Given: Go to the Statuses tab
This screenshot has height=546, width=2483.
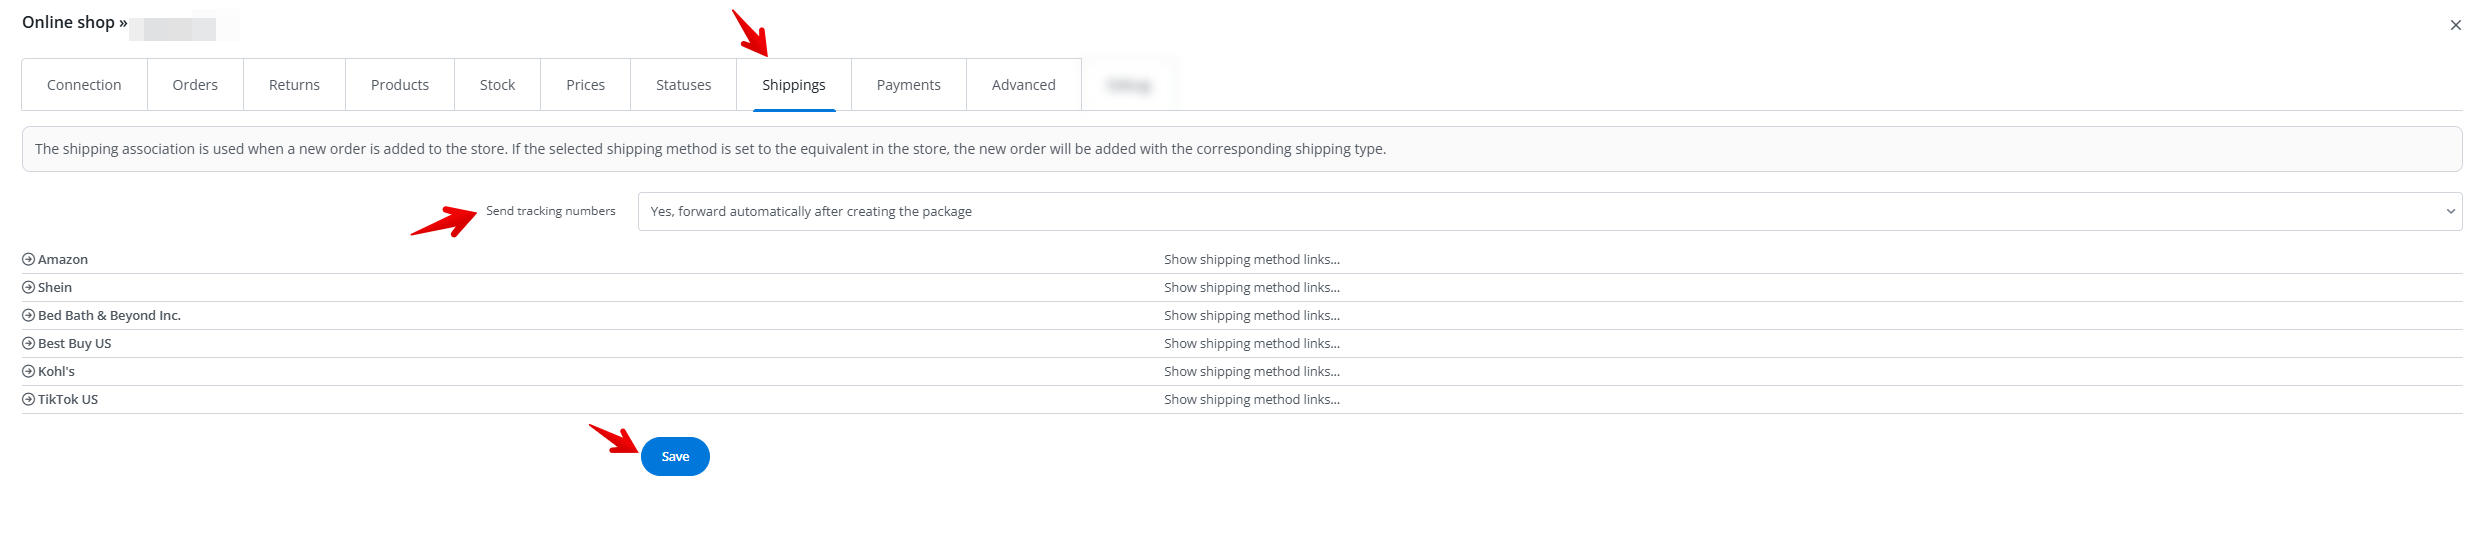Looking at the screenshot, I should [x=683, y=85].
